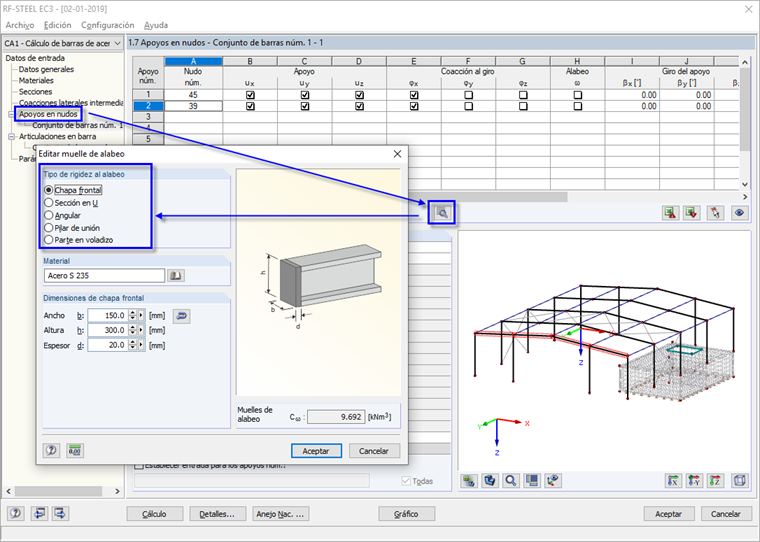
Task: Open the Edición menu
Action: point(58,25)
